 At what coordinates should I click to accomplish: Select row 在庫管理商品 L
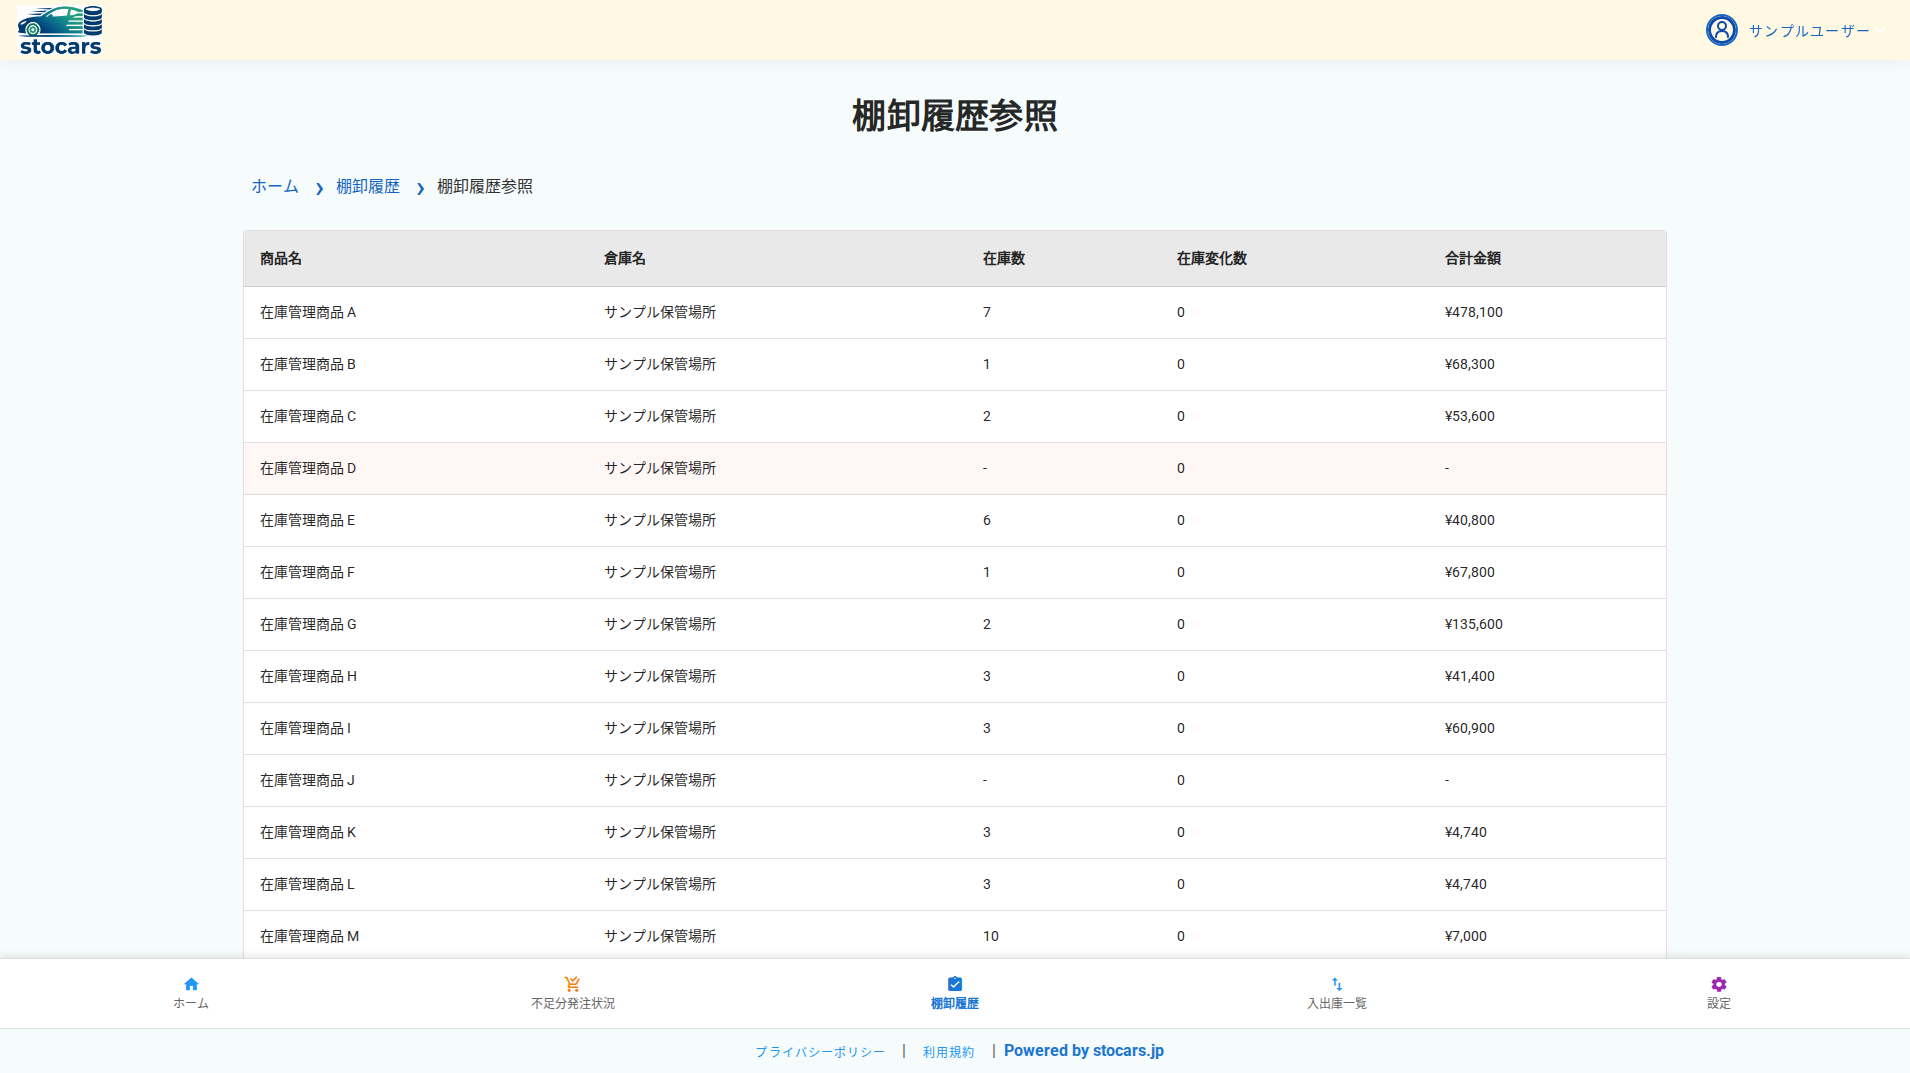tap(955, 884)
